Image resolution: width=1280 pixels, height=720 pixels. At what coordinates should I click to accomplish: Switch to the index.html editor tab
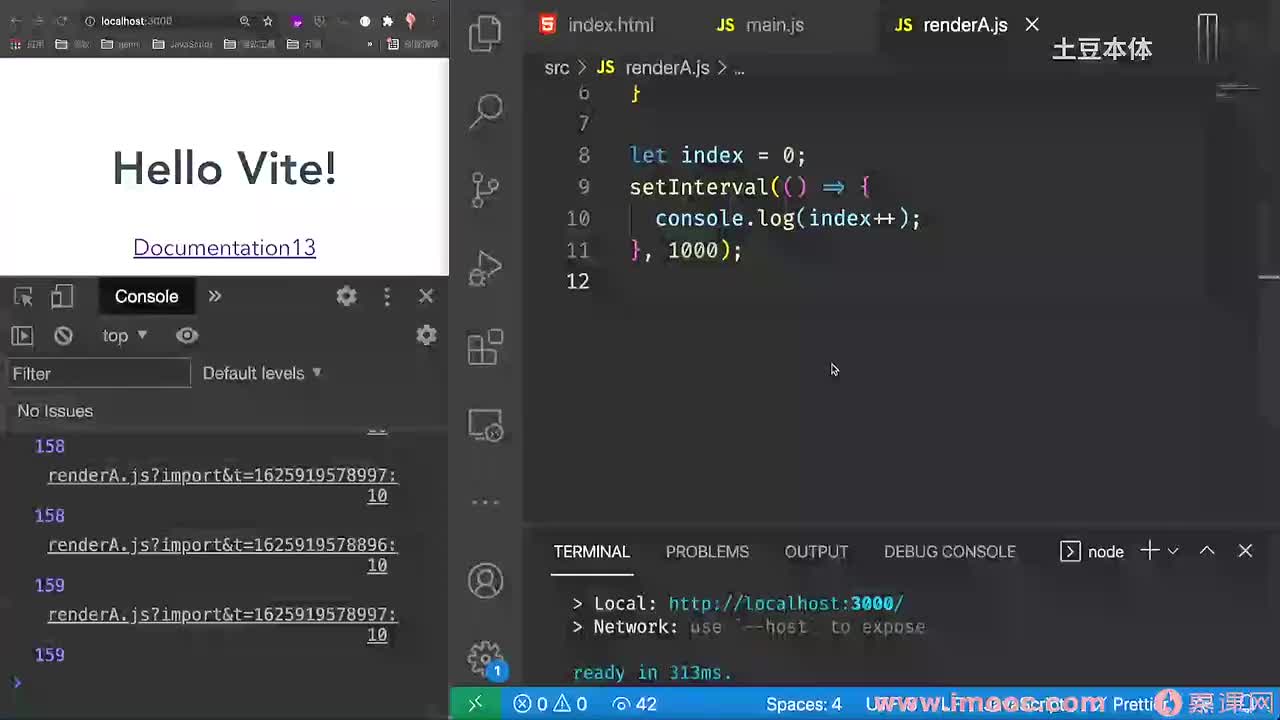(596, 25)
